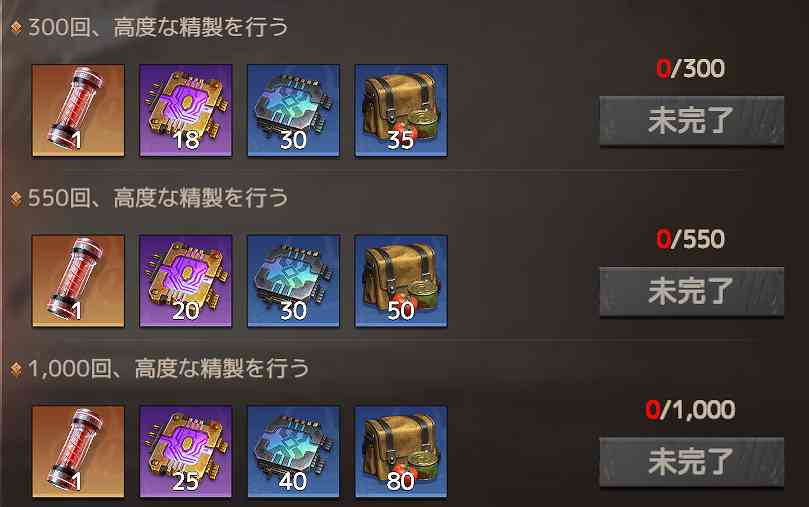The image size is (809, 507).
Task: Select purple chip reward showing 18
Action: [x=186, y=110]
